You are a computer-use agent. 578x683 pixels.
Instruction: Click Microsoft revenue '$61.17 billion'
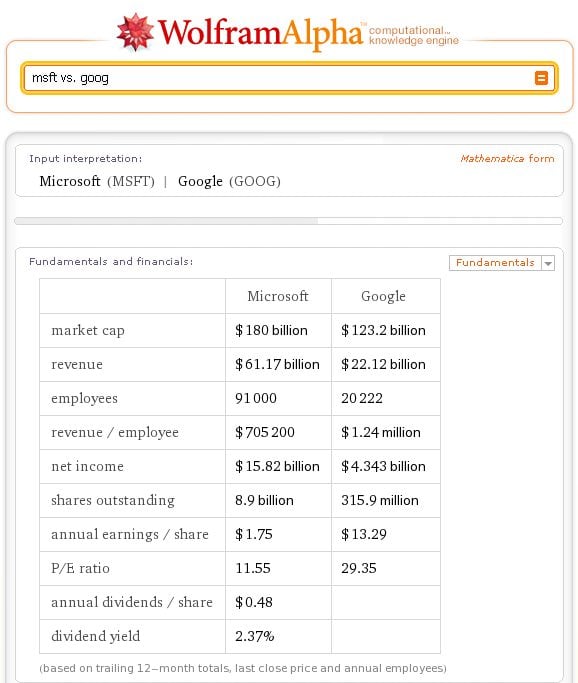pyautogui.click(x=277, y=364)
